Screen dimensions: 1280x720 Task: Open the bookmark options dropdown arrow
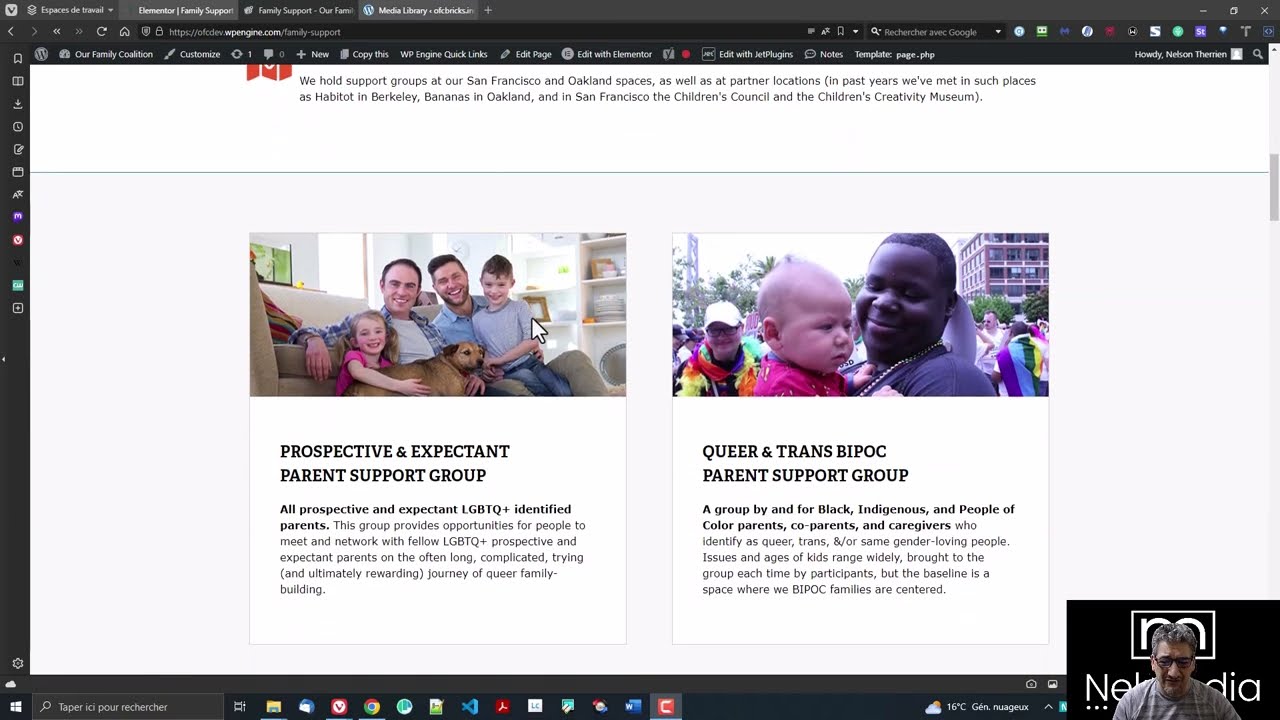855,32
